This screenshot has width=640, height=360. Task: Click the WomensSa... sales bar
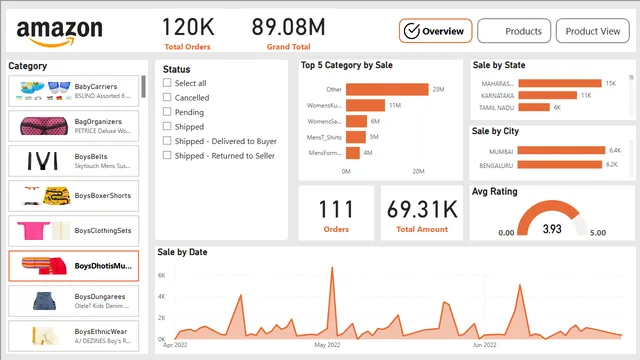coord(356,121)
